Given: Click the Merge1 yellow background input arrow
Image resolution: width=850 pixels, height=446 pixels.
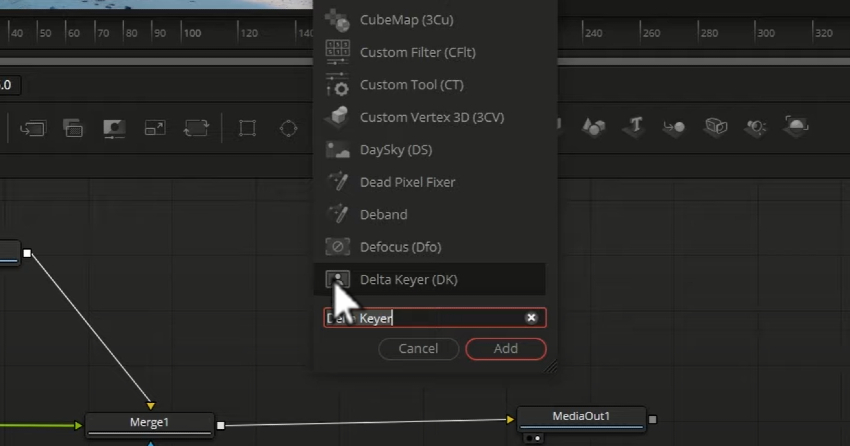Looking at the screenshot, I should 151,405.
